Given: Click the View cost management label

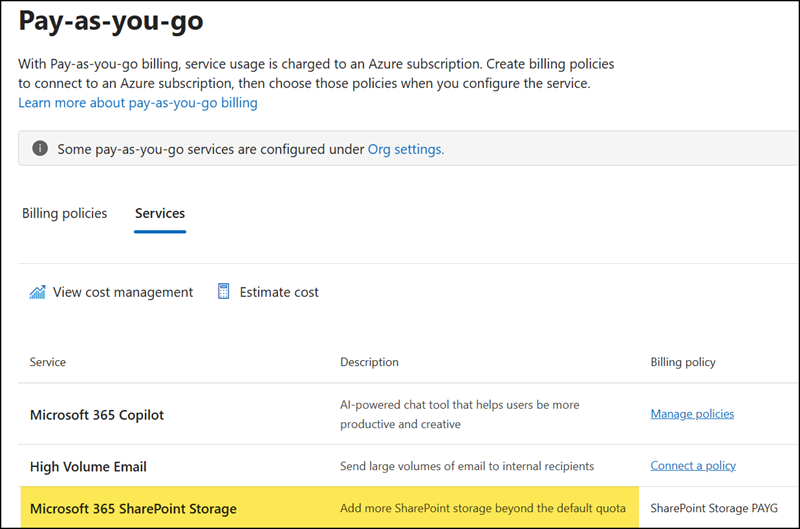Looking at the screenshot, I should point(123,292).
